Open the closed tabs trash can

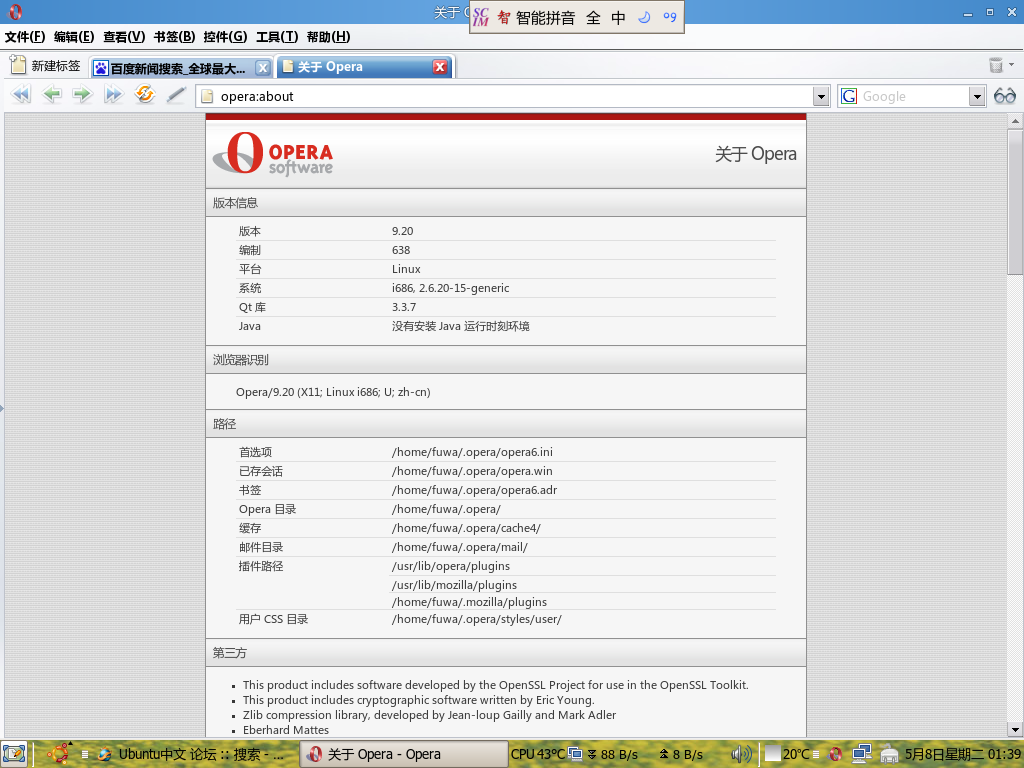pyautogui.click(x=995, y=65)
